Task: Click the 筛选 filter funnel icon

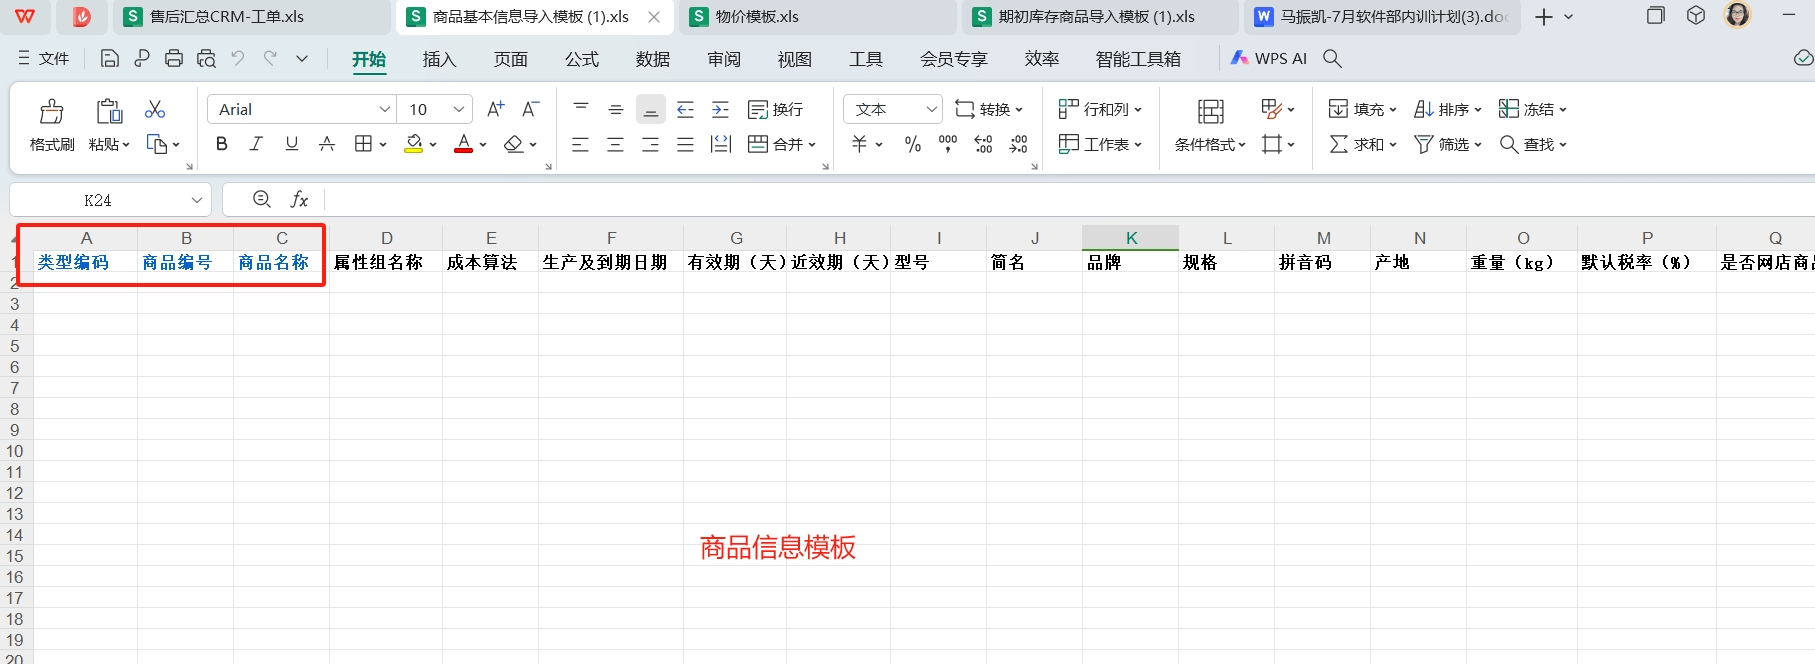Action: [x=1423, y=144]
